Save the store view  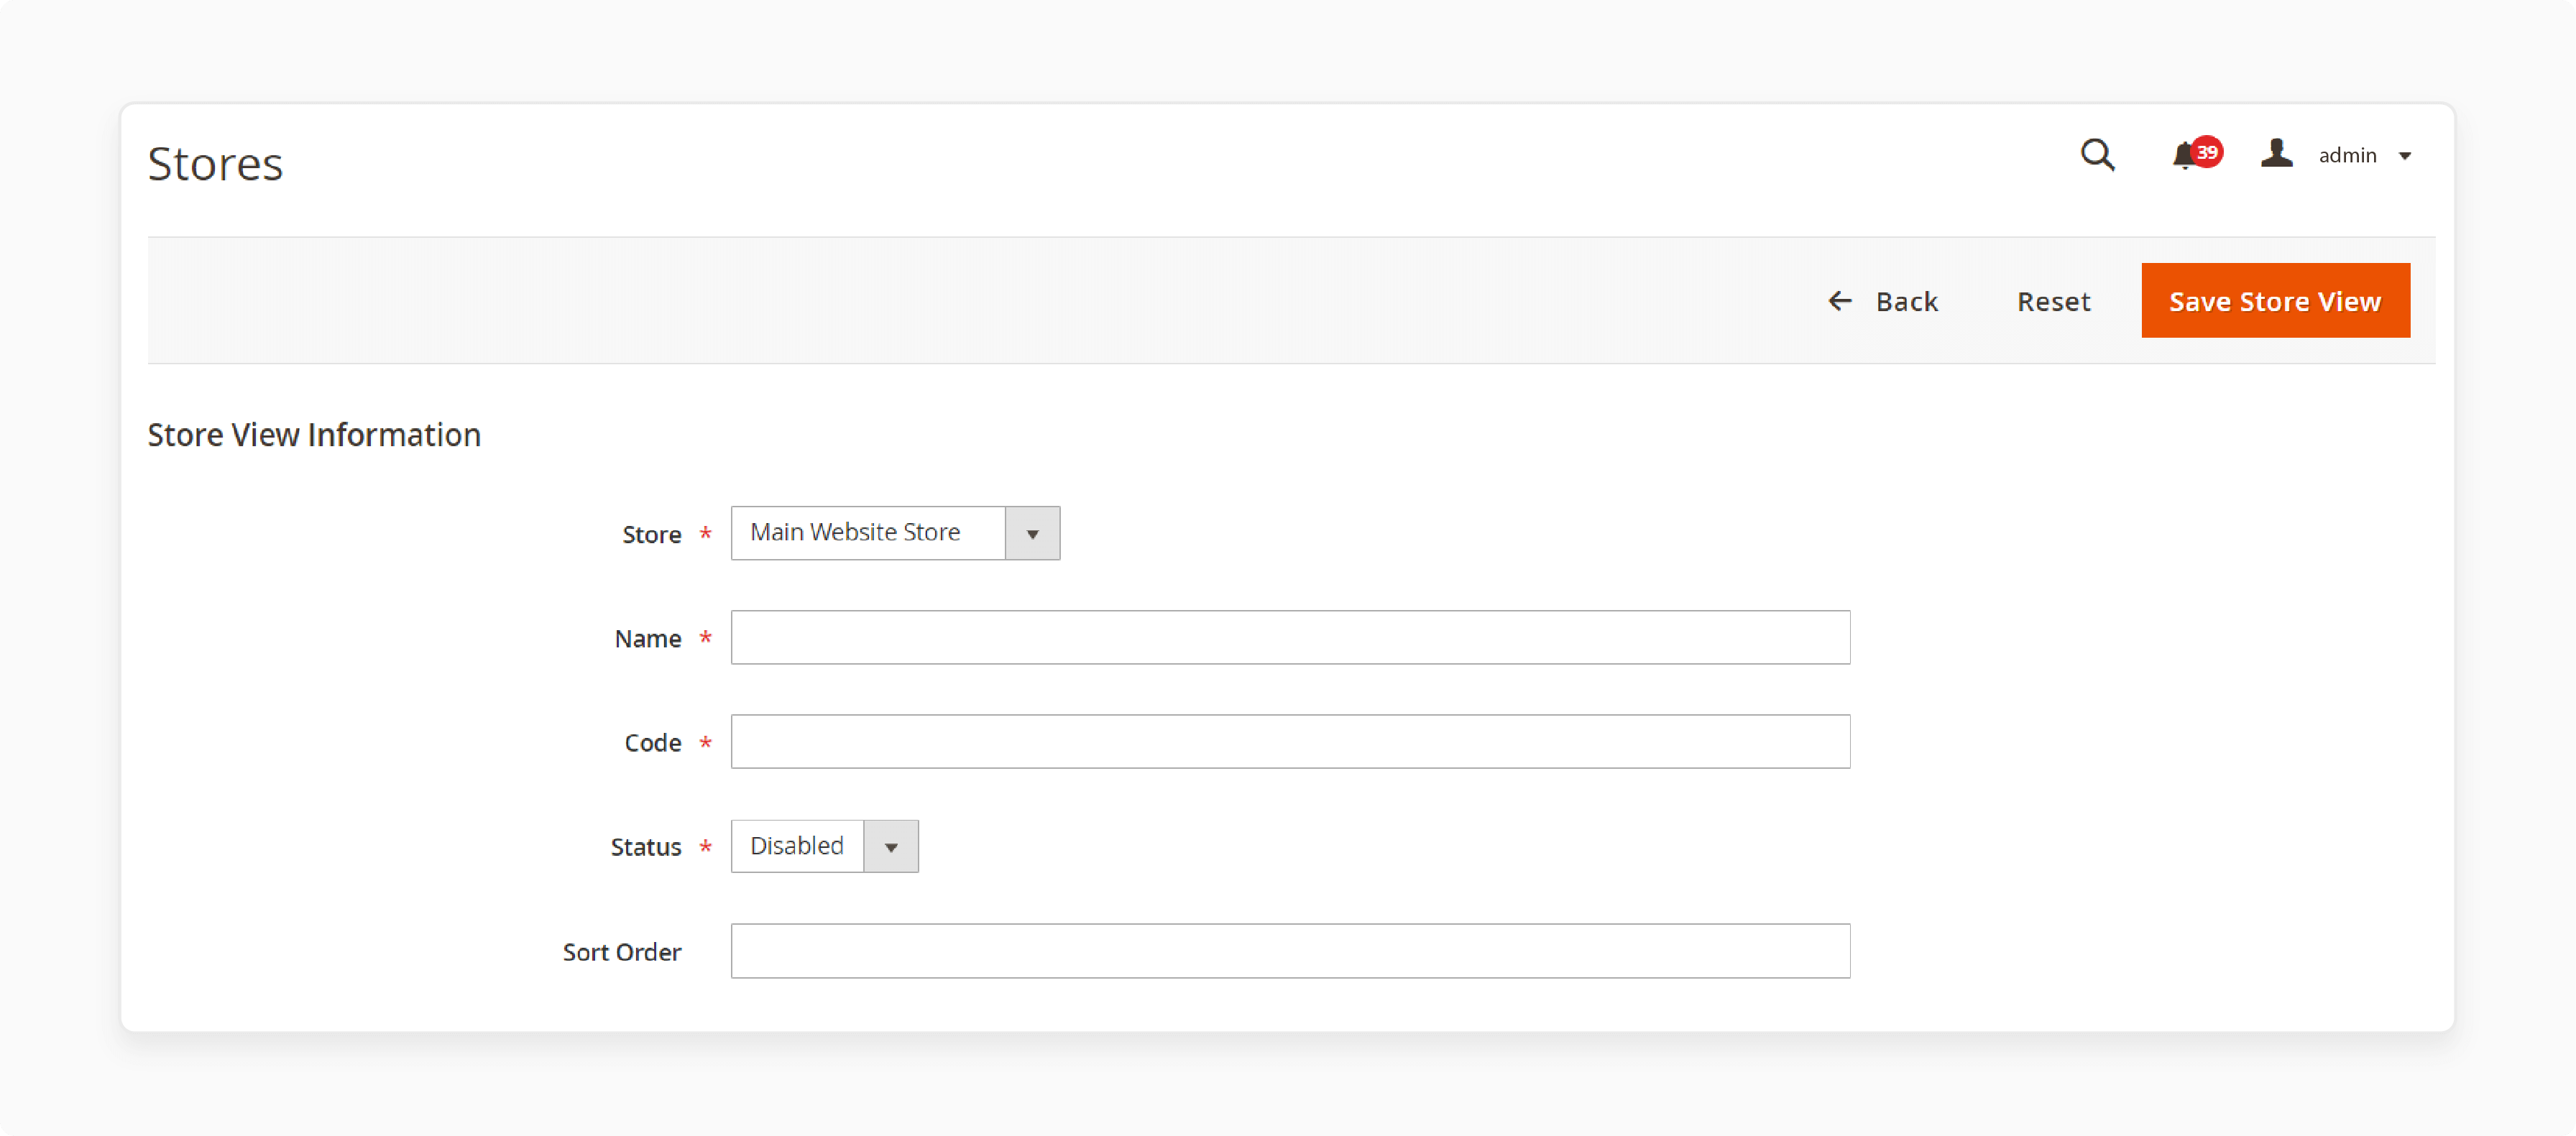coord(2275,300)
